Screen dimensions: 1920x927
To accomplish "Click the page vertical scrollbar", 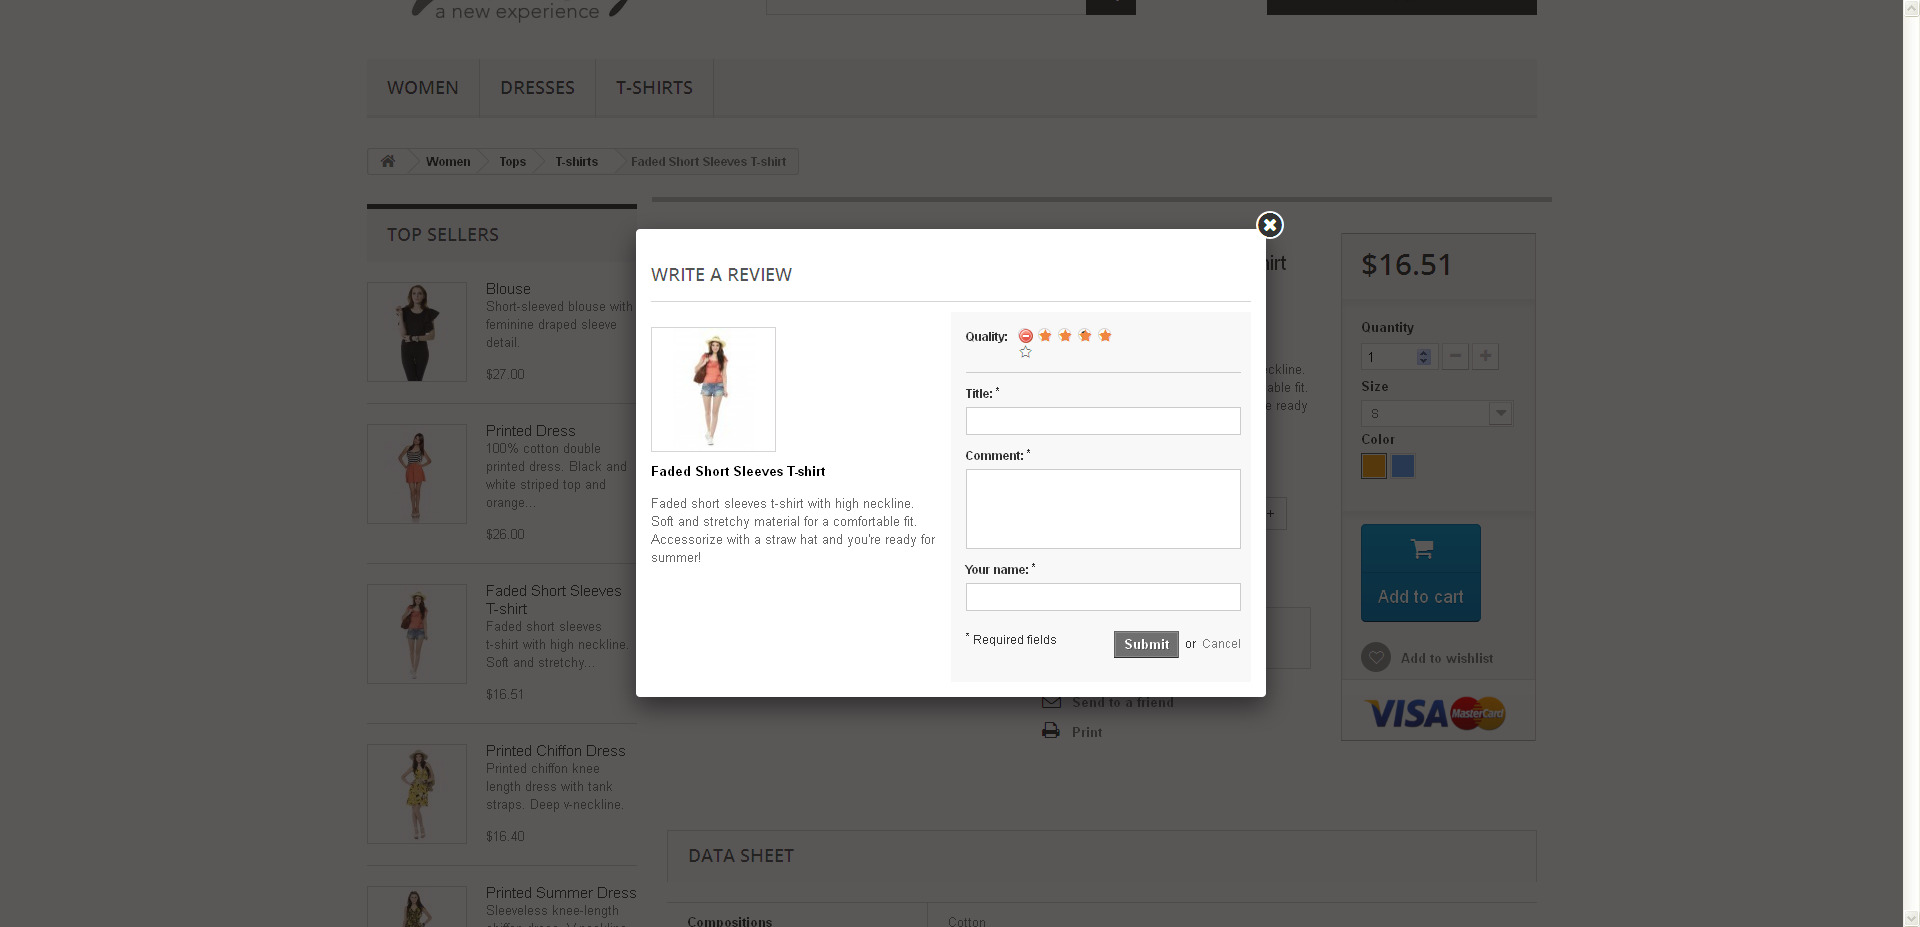I will pos(1911,463).
